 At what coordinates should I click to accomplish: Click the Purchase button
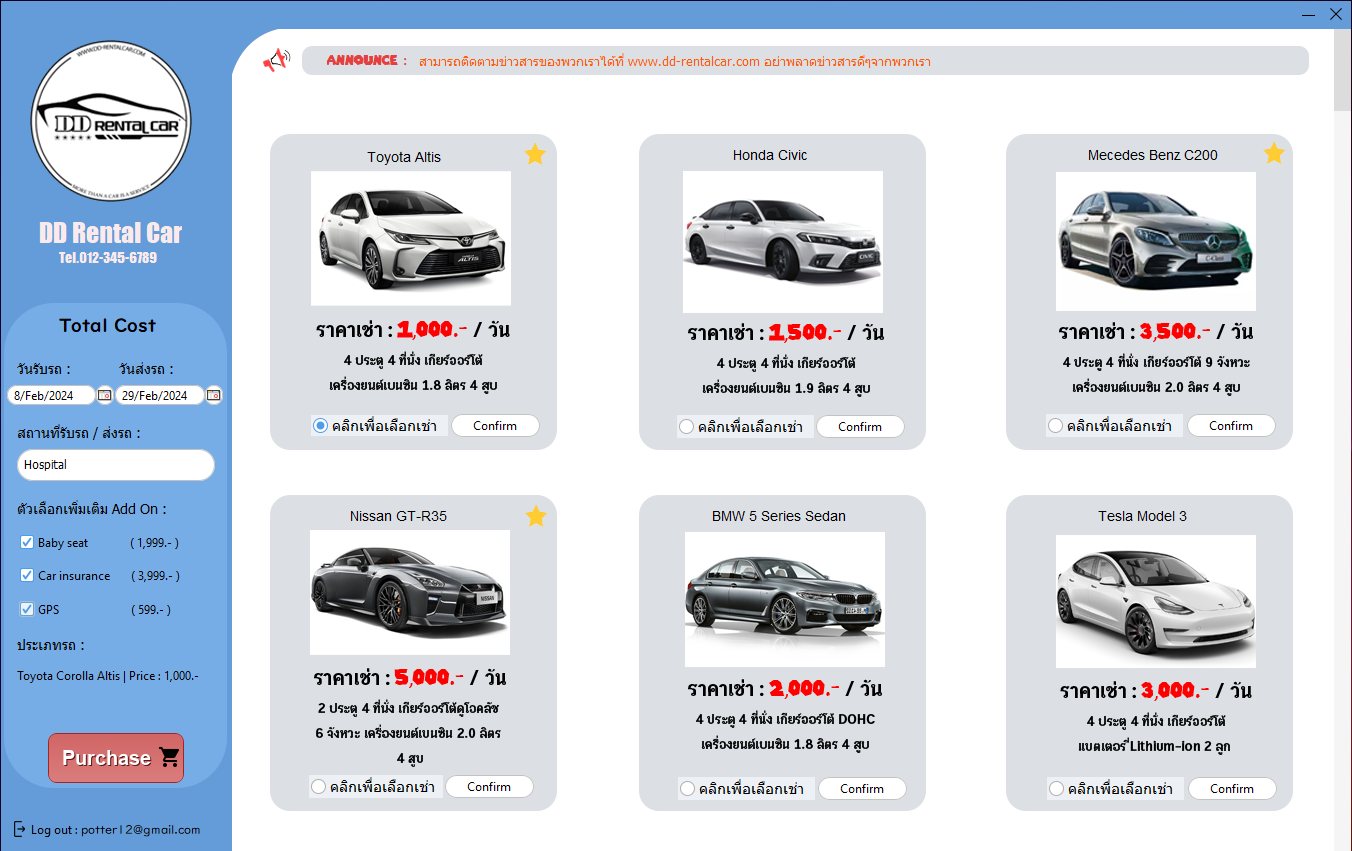pyautogui.click(x=116, y=758)
